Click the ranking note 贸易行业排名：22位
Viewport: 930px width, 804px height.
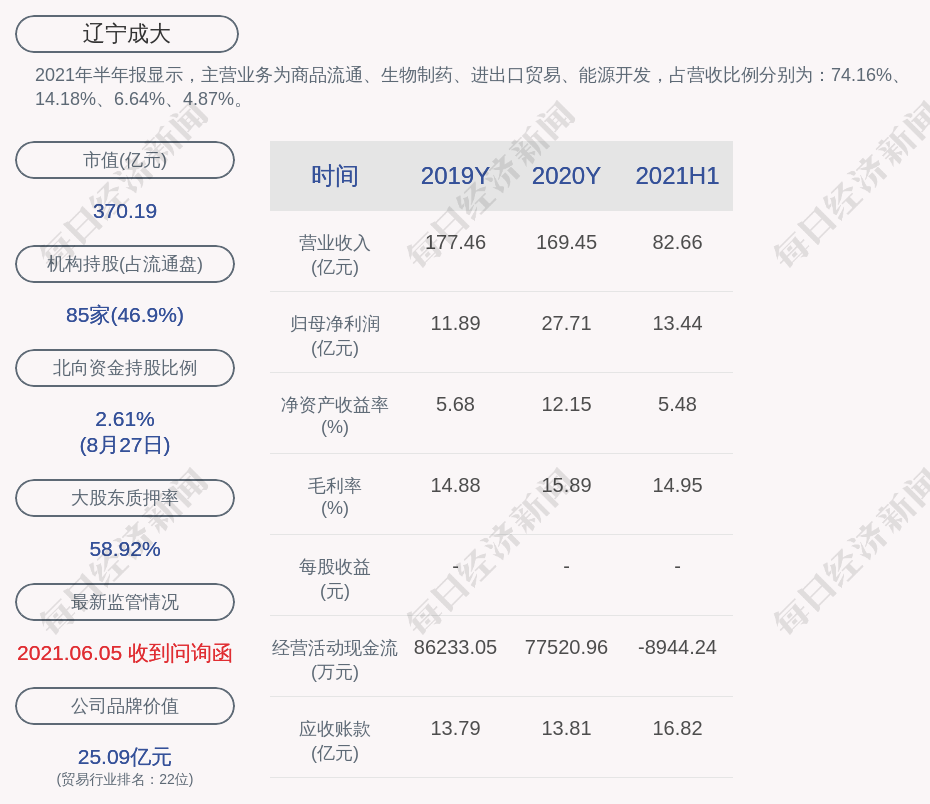click(125, 779)
